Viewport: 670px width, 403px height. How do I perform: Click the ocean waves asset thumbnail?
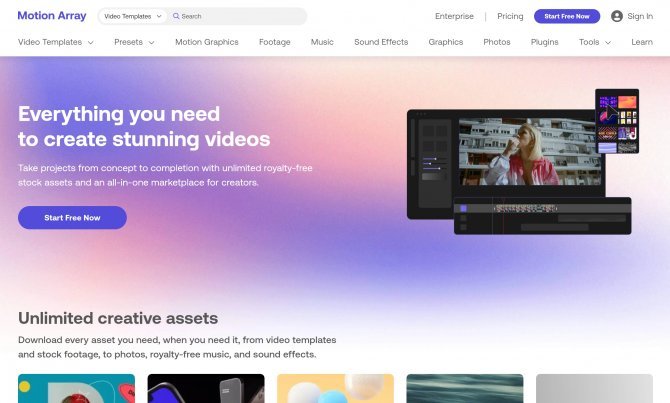pyautogui.click(x=465, y=388)
